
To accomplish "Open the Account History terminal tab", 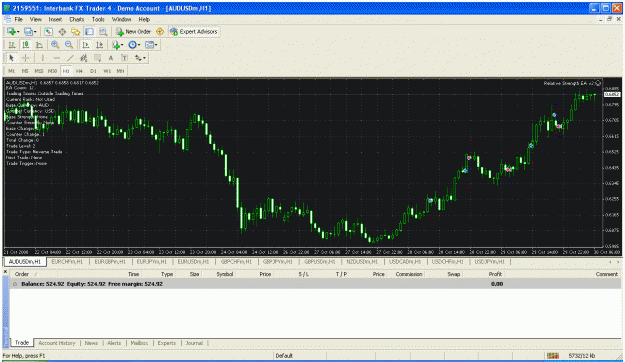I will coord(57,343).
